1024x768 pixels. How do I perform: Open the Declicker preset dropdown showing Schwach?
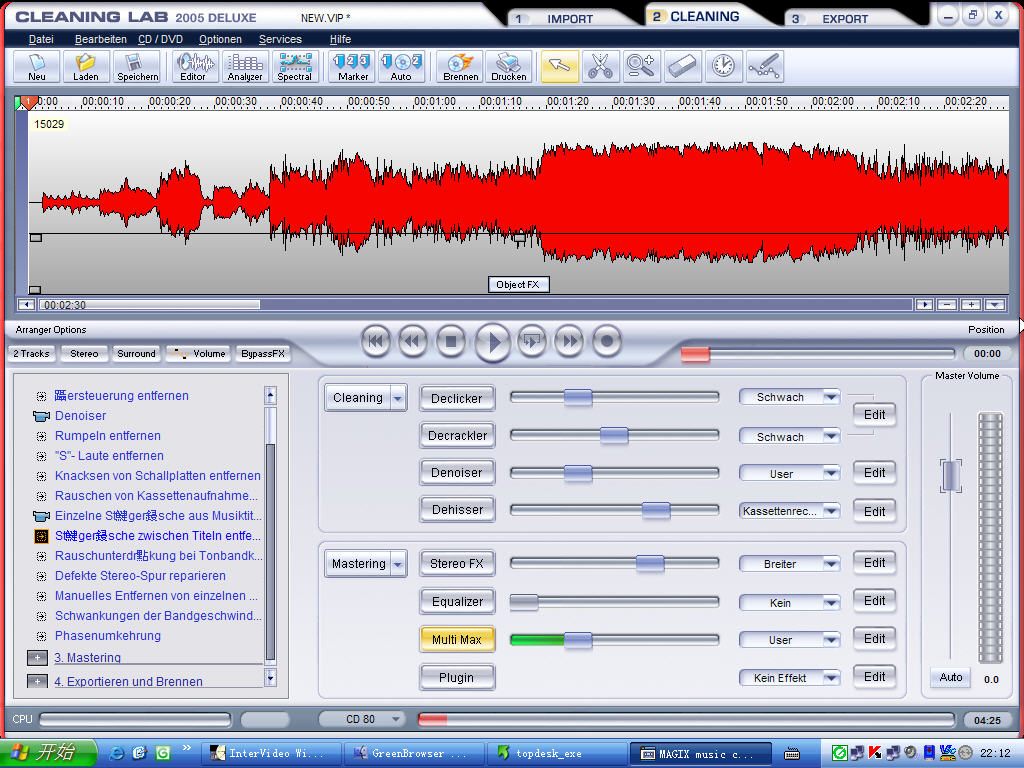pyautogui.click(x=789, y=397)
